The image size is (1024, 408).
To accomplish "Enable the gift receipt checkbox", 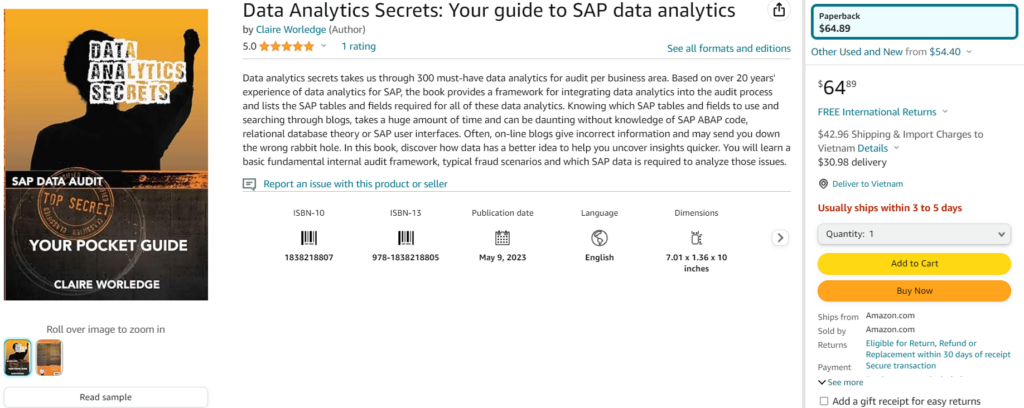I will click(x=824, y=401).
